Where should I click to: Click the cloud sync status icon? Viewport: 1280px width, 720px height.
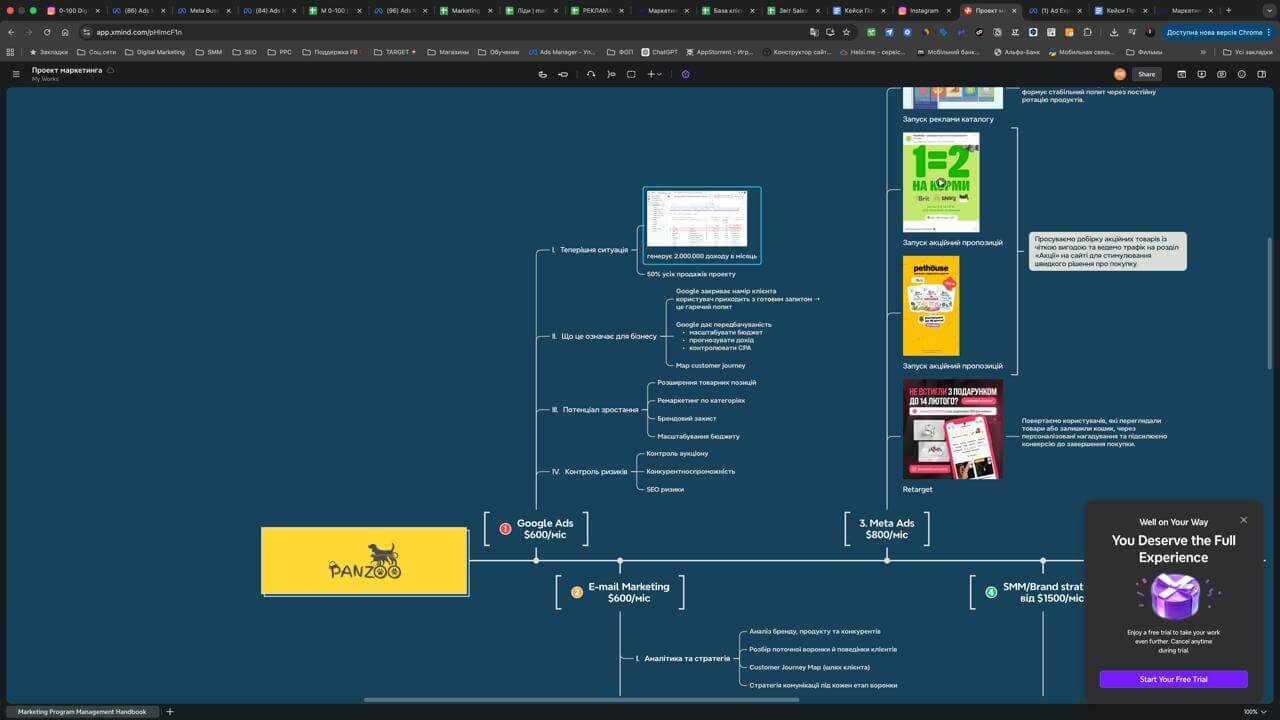pyautogui.click(x=110, y=70)
